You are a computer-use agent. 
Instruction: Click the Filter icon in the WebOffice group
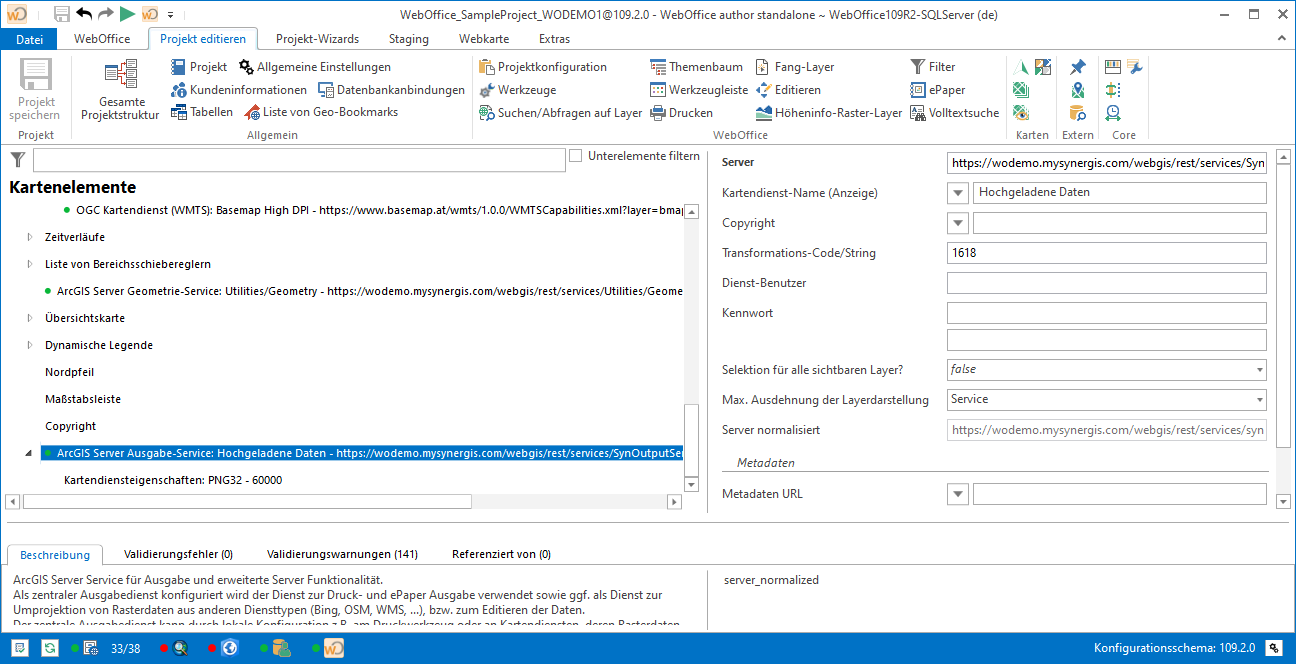916,66
